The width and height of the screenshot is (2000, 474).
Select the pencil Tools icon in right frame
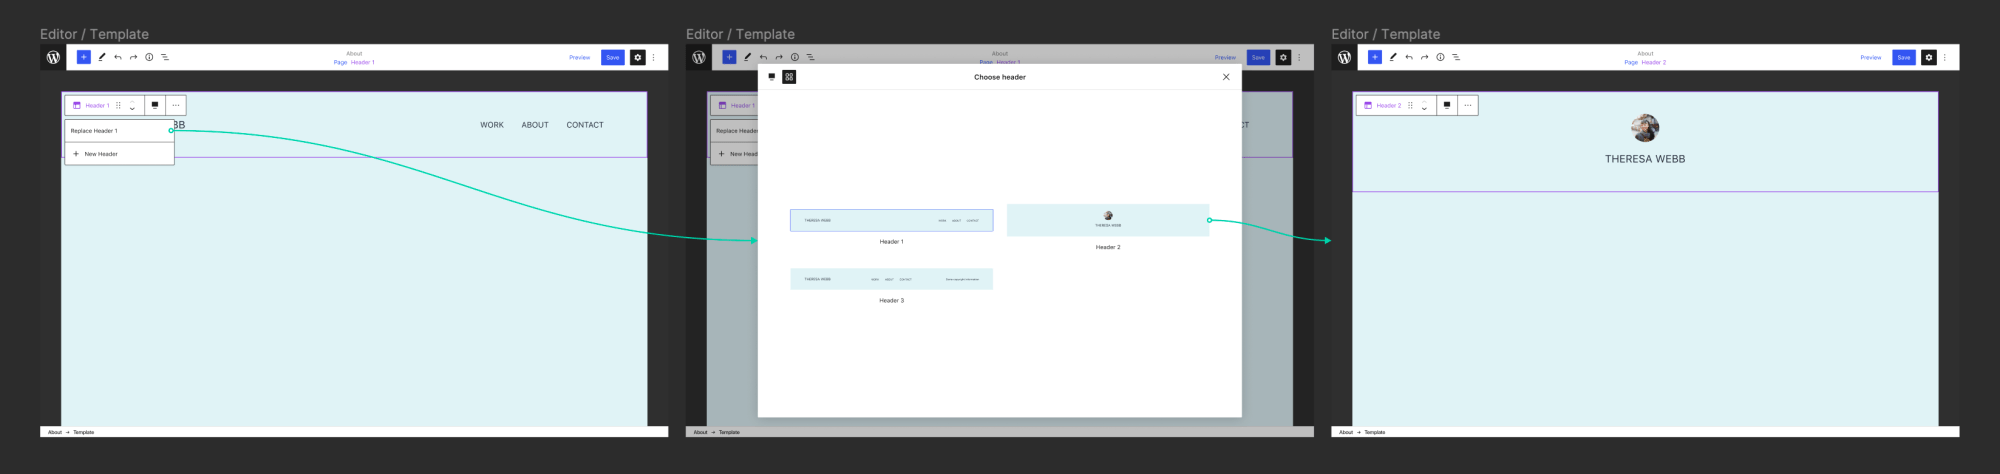coord(1393,57)
